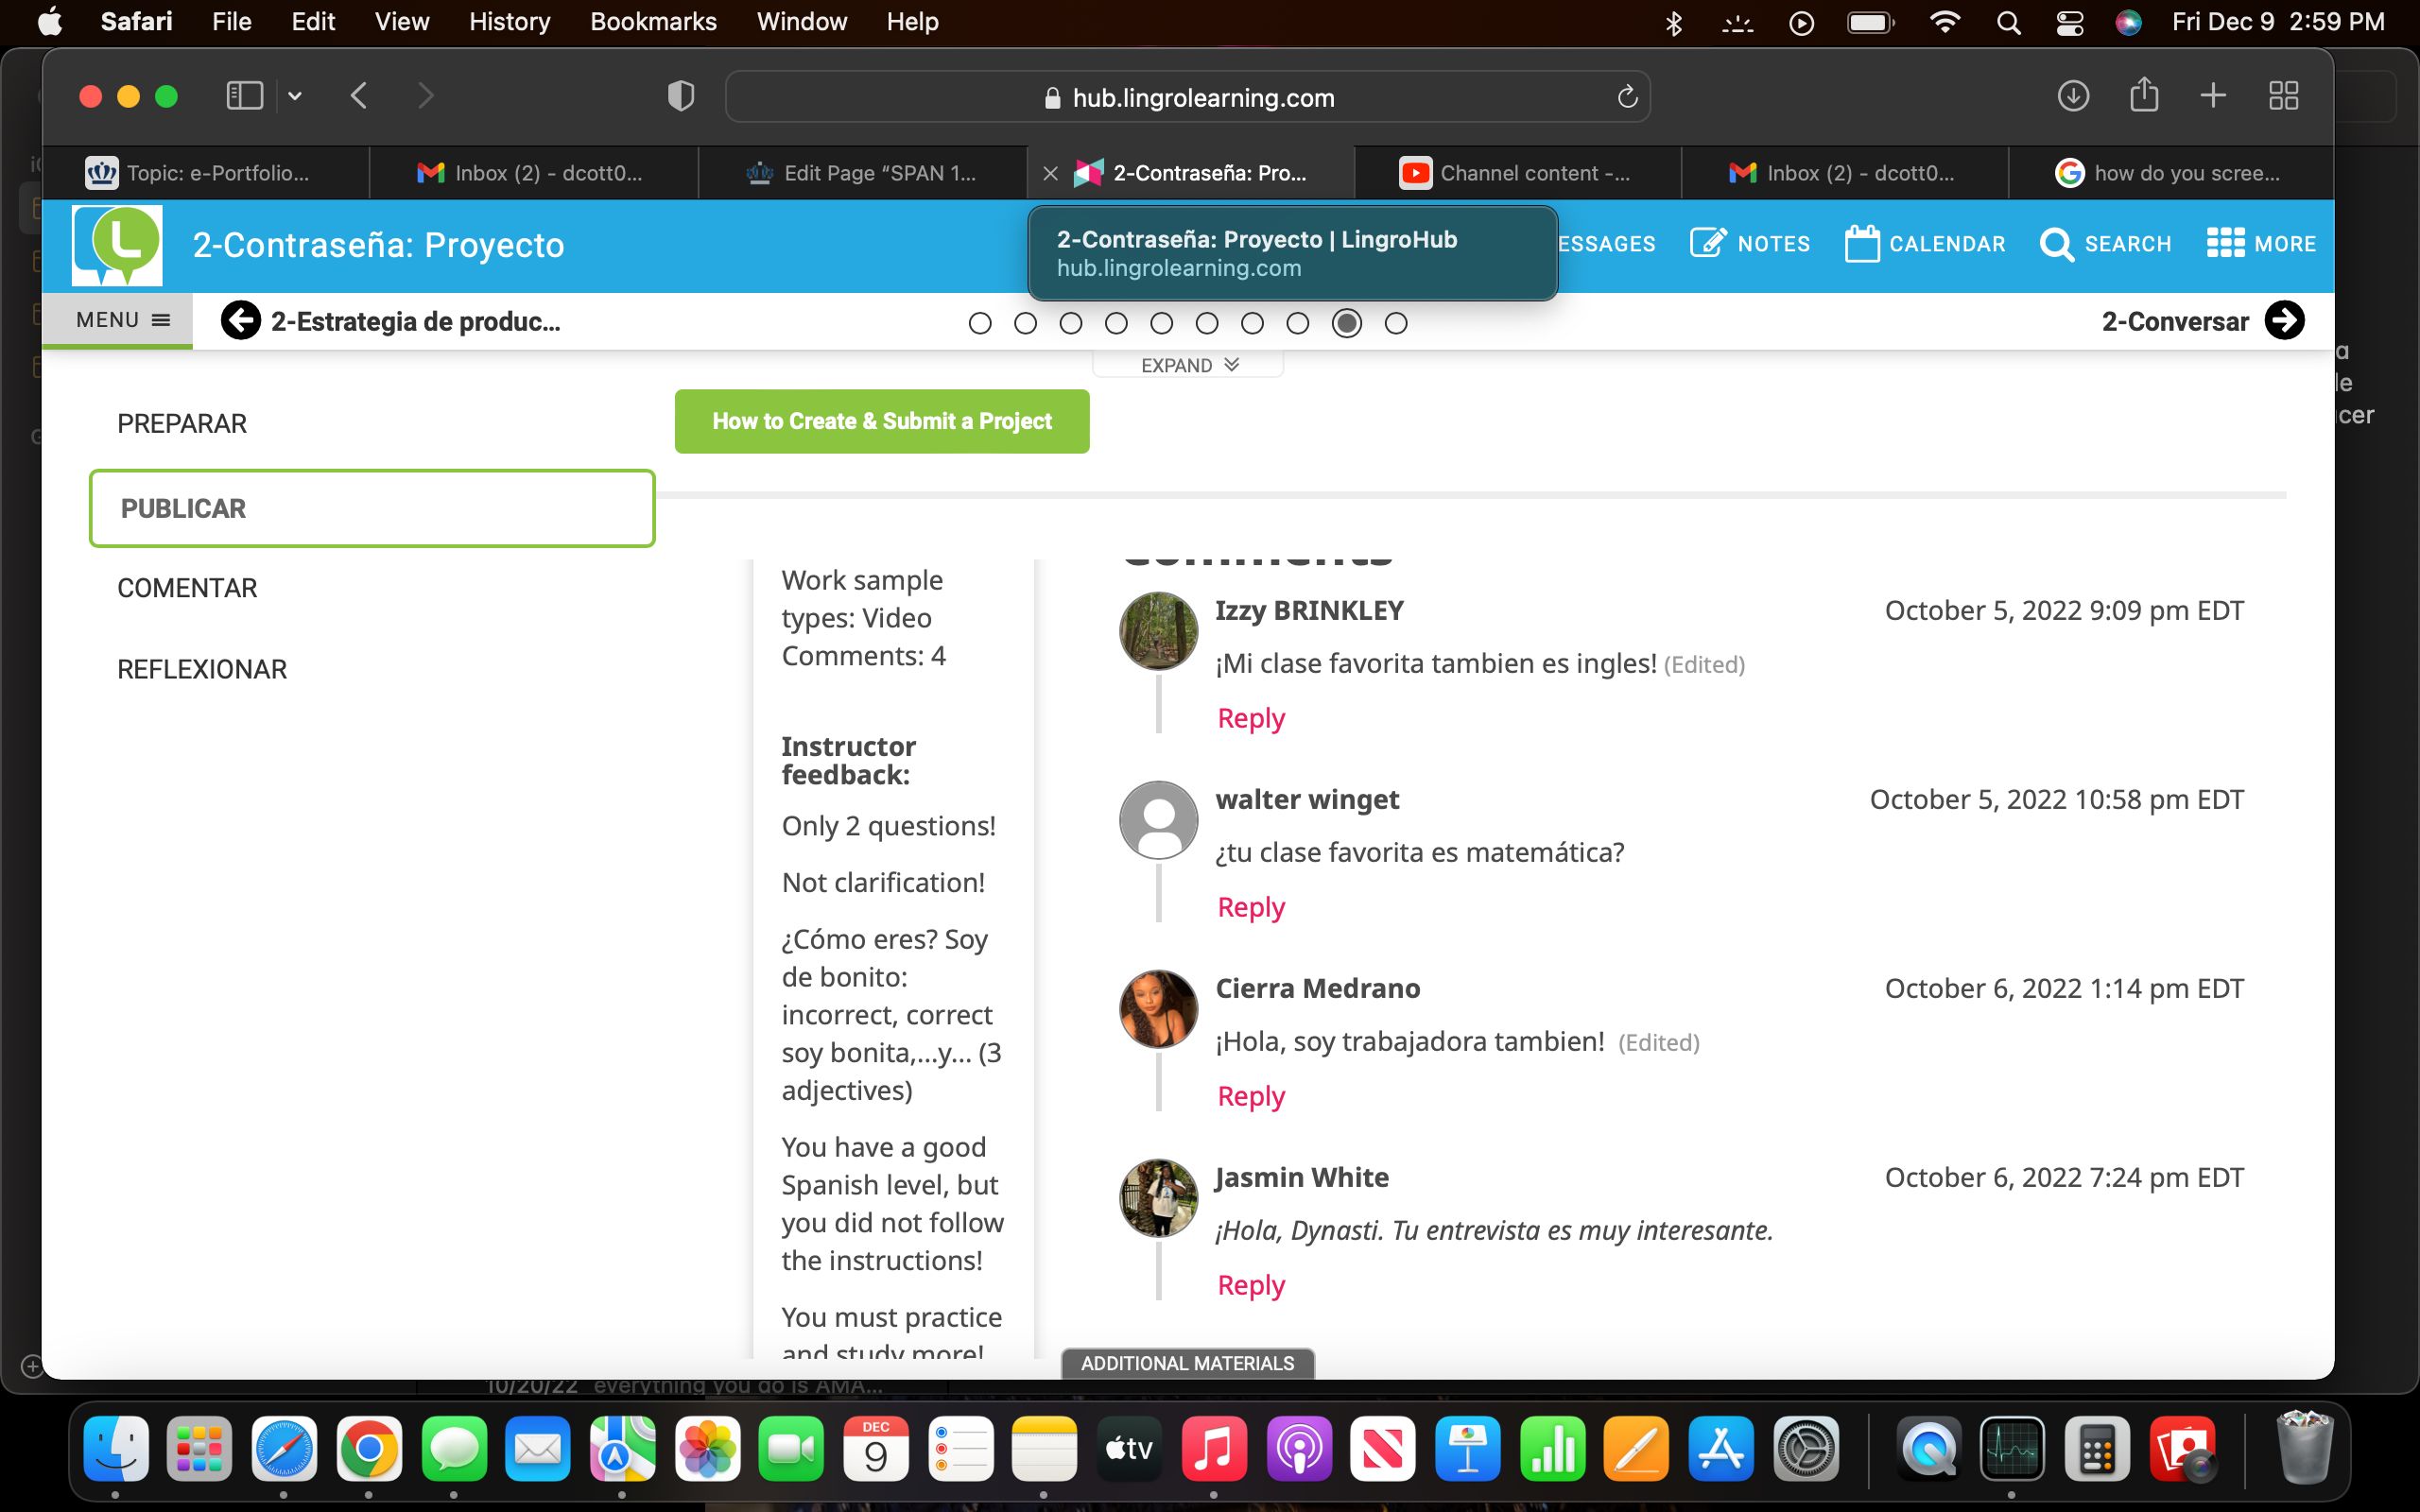
Task: Click walter winget's default avatar
Action: [1158, 820]
